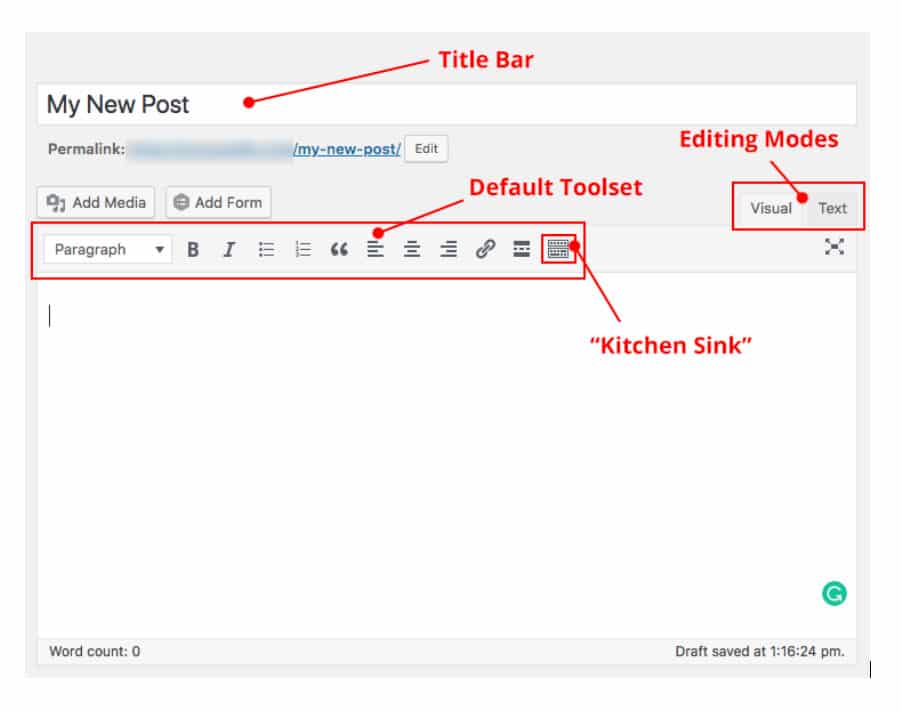The height and width of the screenshot is (713, 902).
Task: Switch to the Text editing tab
Action: [832, 208]
